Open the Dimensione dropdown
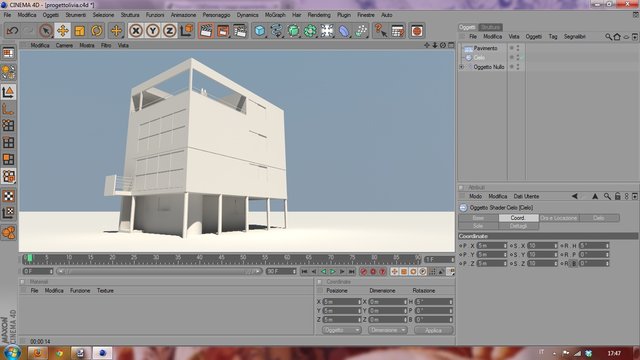This screenshot has width=640, height=360. point(387,330)
